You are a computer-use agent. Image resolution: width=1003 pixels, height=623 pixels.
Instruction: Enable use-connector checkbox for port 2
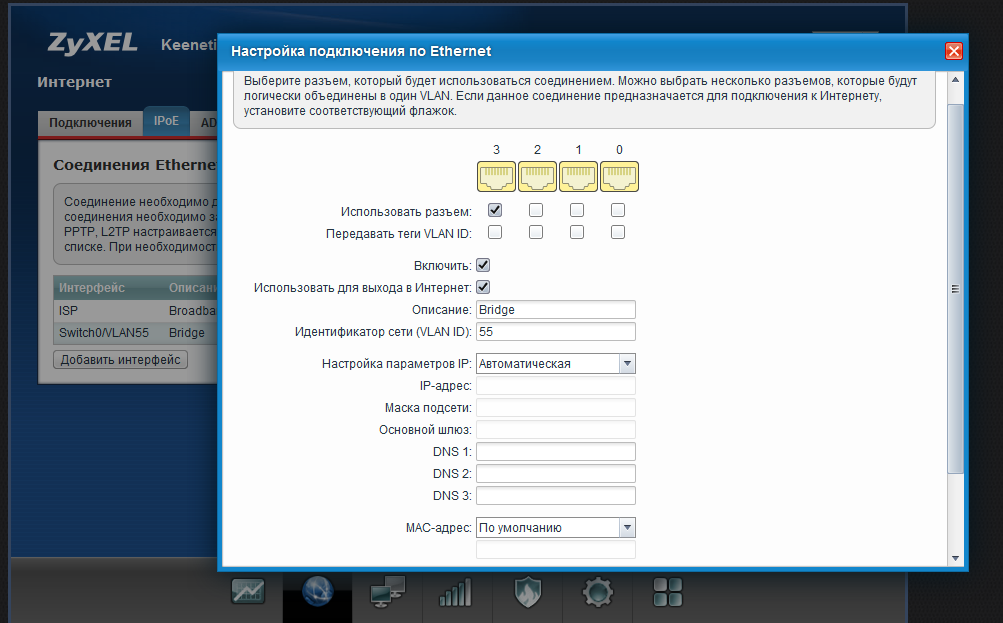536,211
